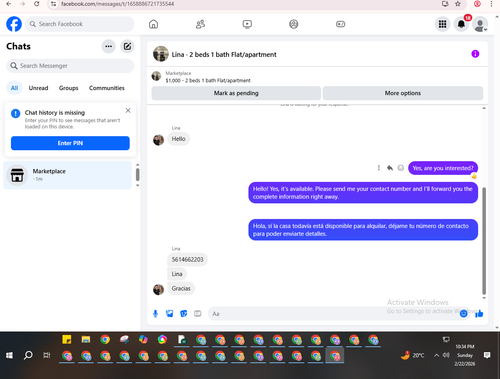This screenshot has height=379, width=500.
Task: Click the Search Messenger field
Action: click(x=70, y=66)
